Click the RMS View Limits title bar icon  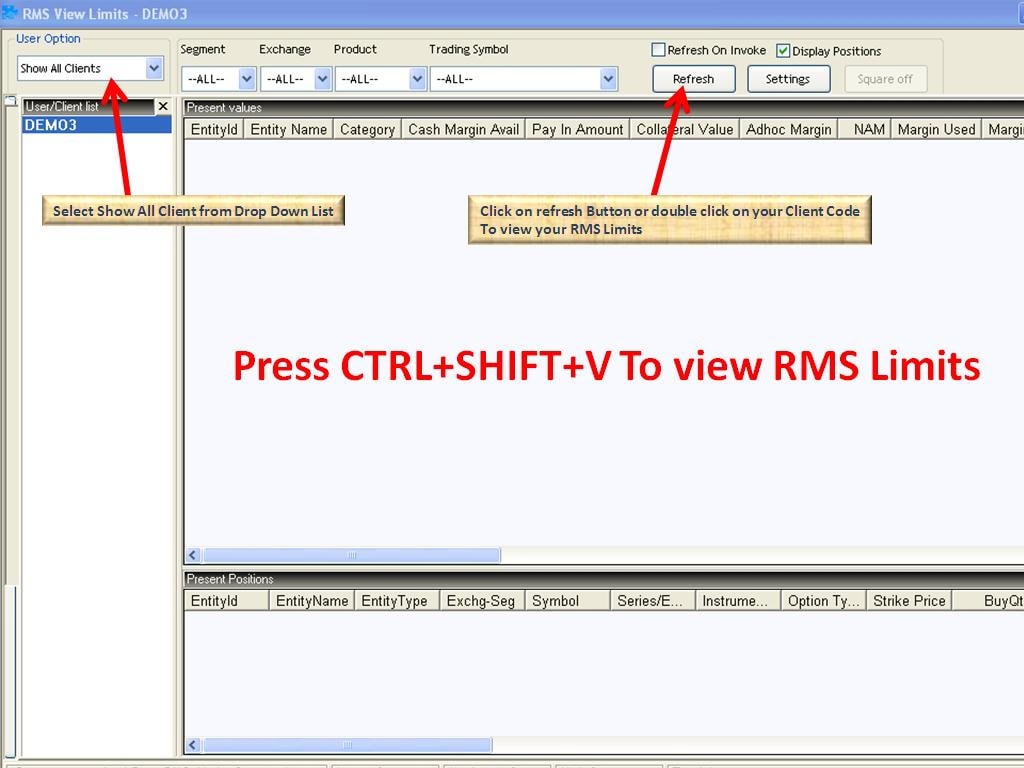pyautogui.click(x=10, y=13)
